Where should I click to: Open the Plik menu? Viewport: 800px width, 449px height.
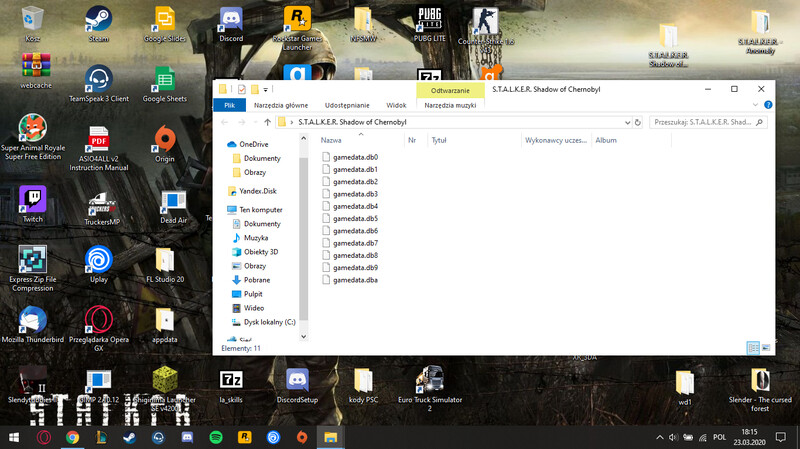click(x=229, y=104)
